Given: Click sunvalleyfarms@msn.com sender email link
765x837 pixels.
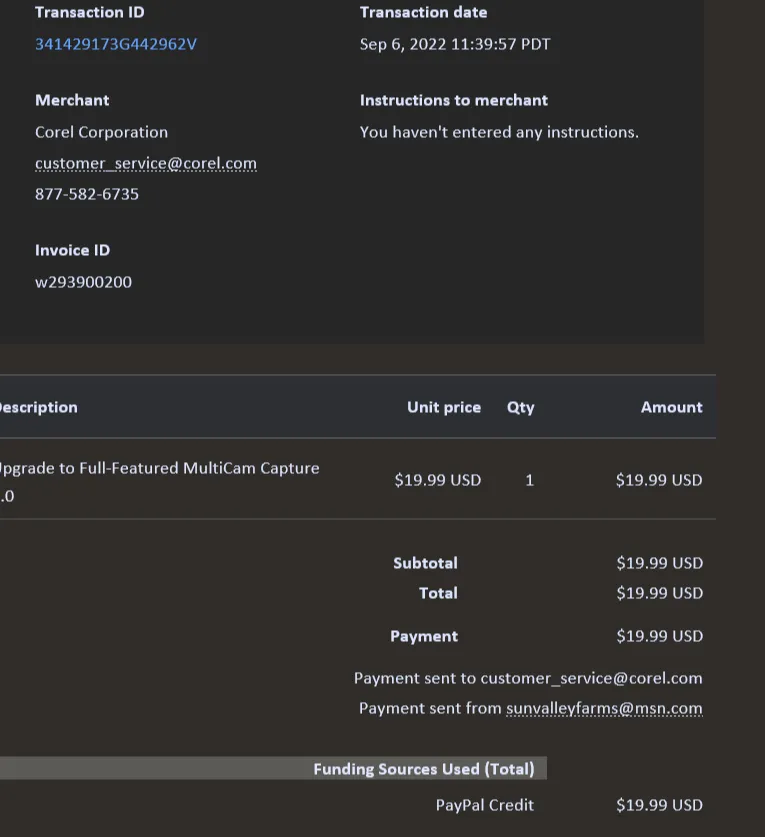Looking at the screenshot, I should click(x=604, y=708).
